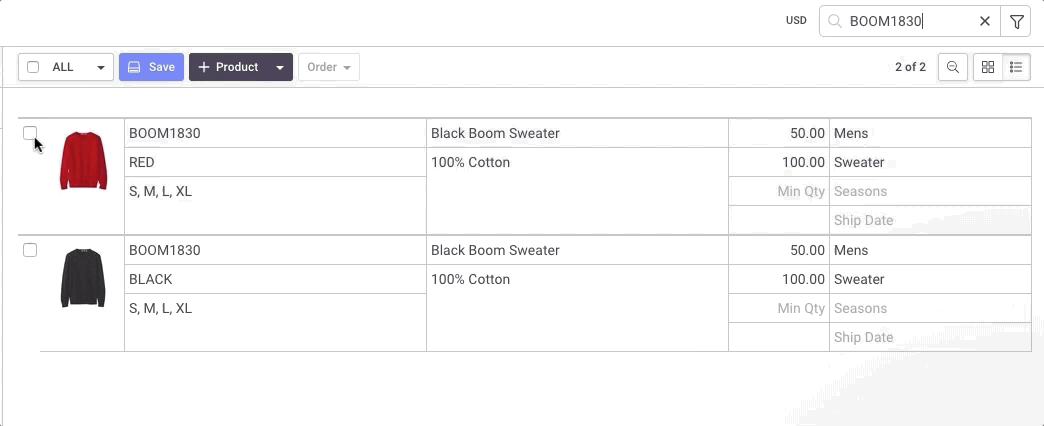Switch to grid view

(988, 67)
